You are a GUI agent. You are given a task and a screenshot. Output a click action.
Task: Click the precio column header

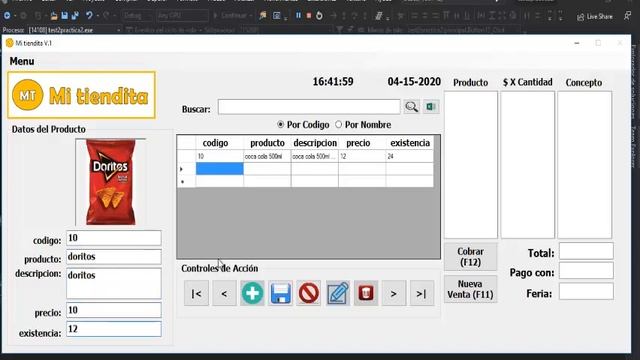point(362,143)
